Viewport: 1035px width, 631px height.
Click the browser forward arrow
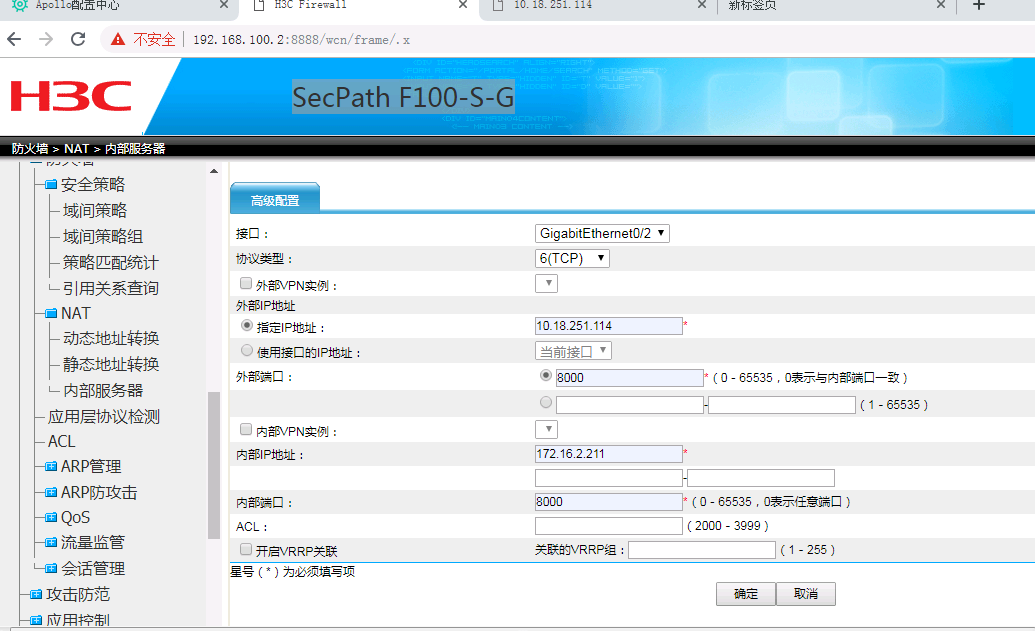[x=46, y=40]
